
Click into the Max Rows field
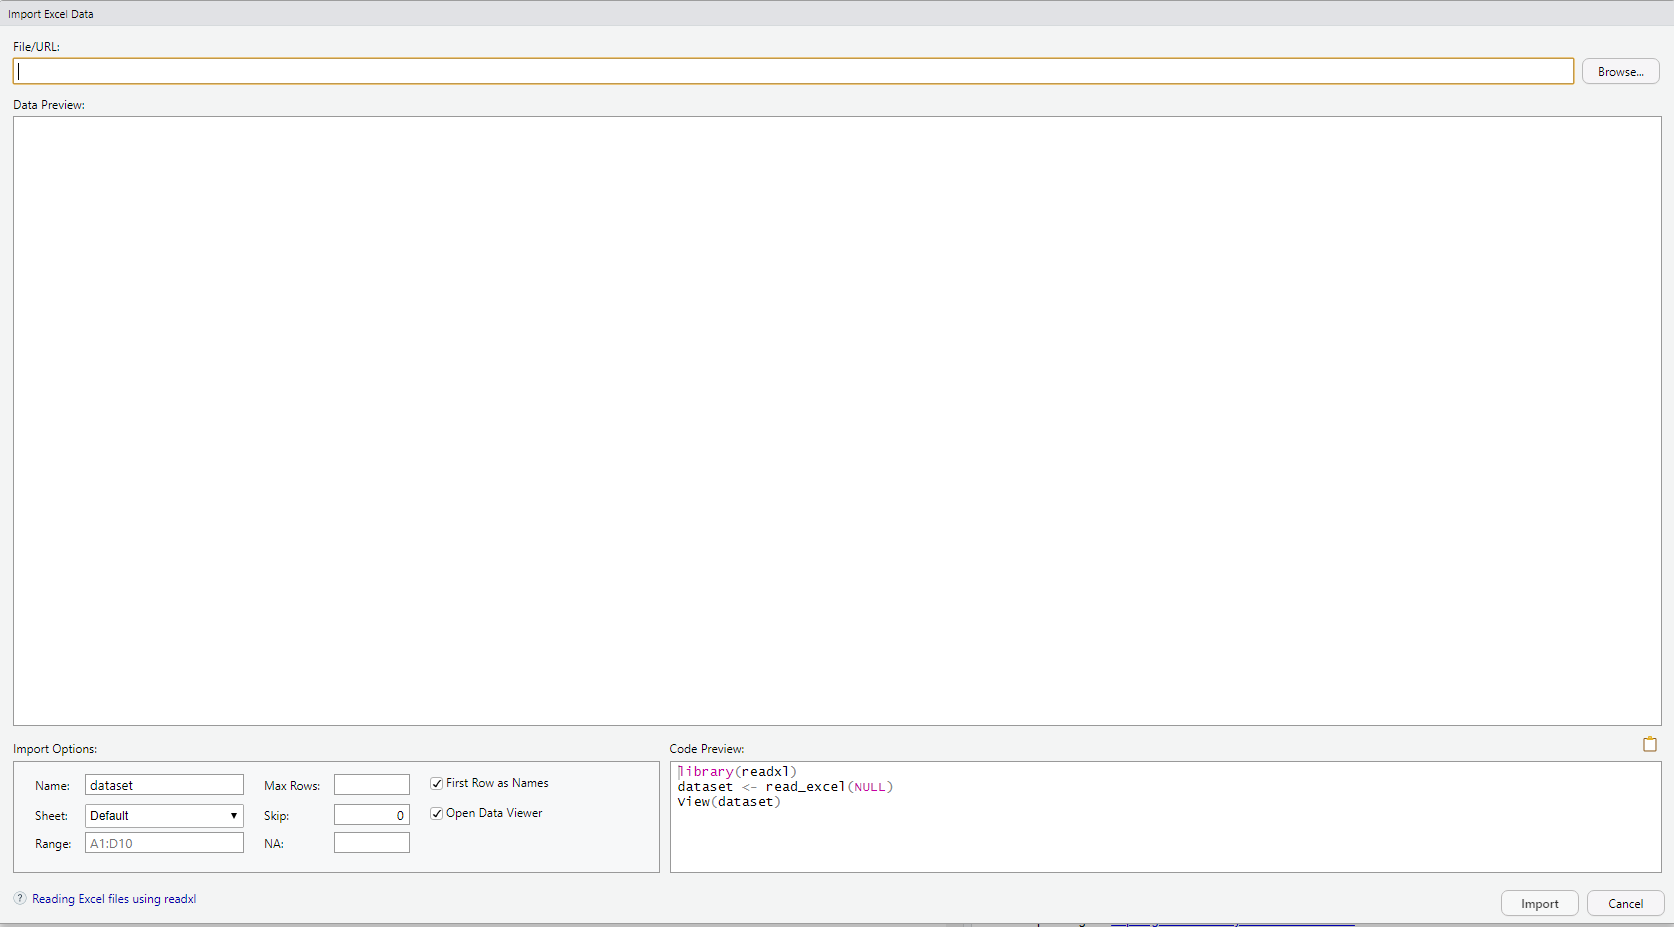click(371, 785)
